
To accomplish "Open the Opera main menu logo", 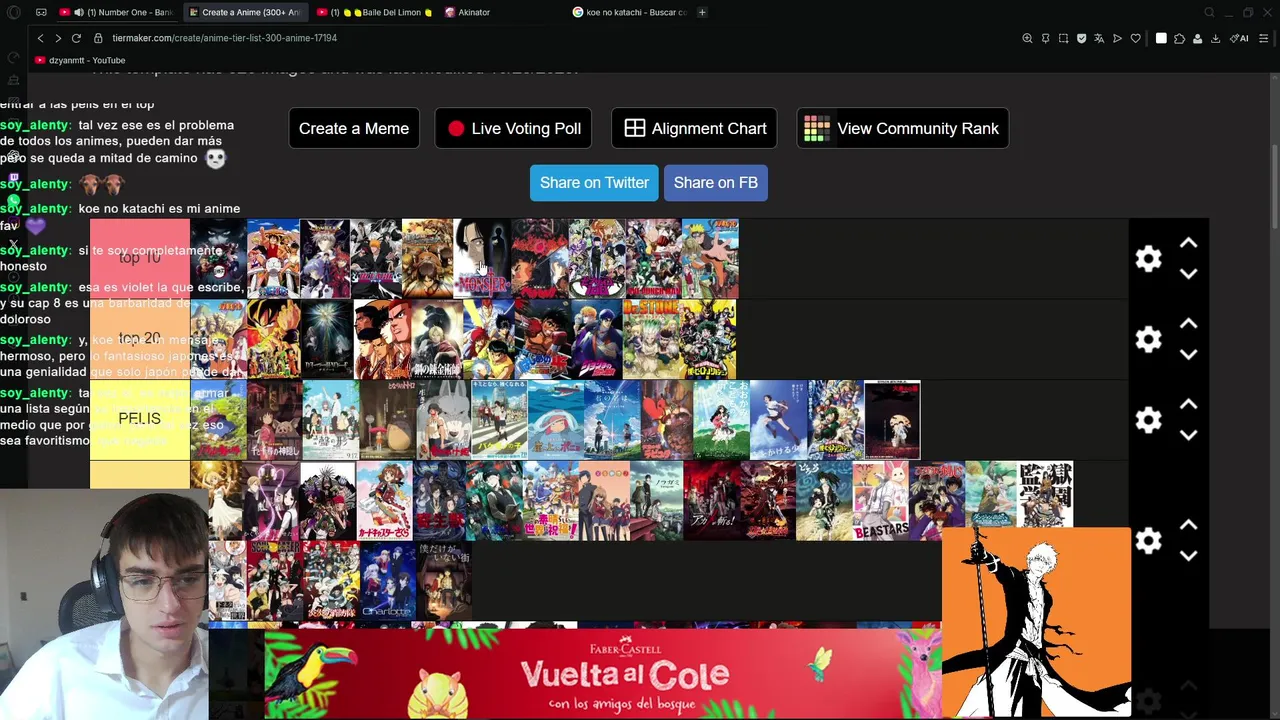I will click(x=13, y=12).
